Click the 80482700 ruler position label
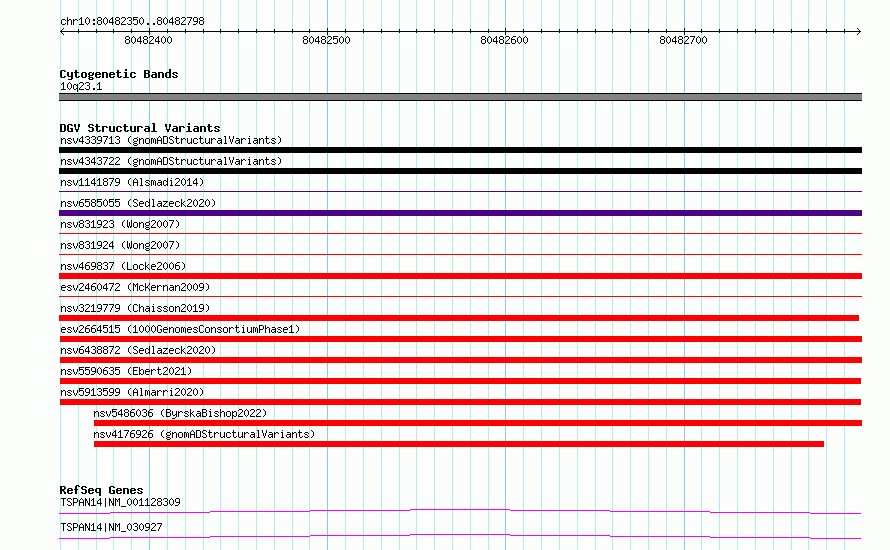Image resolution: width=890 pixels, height=550 pixels. click(x=683, y=40)
